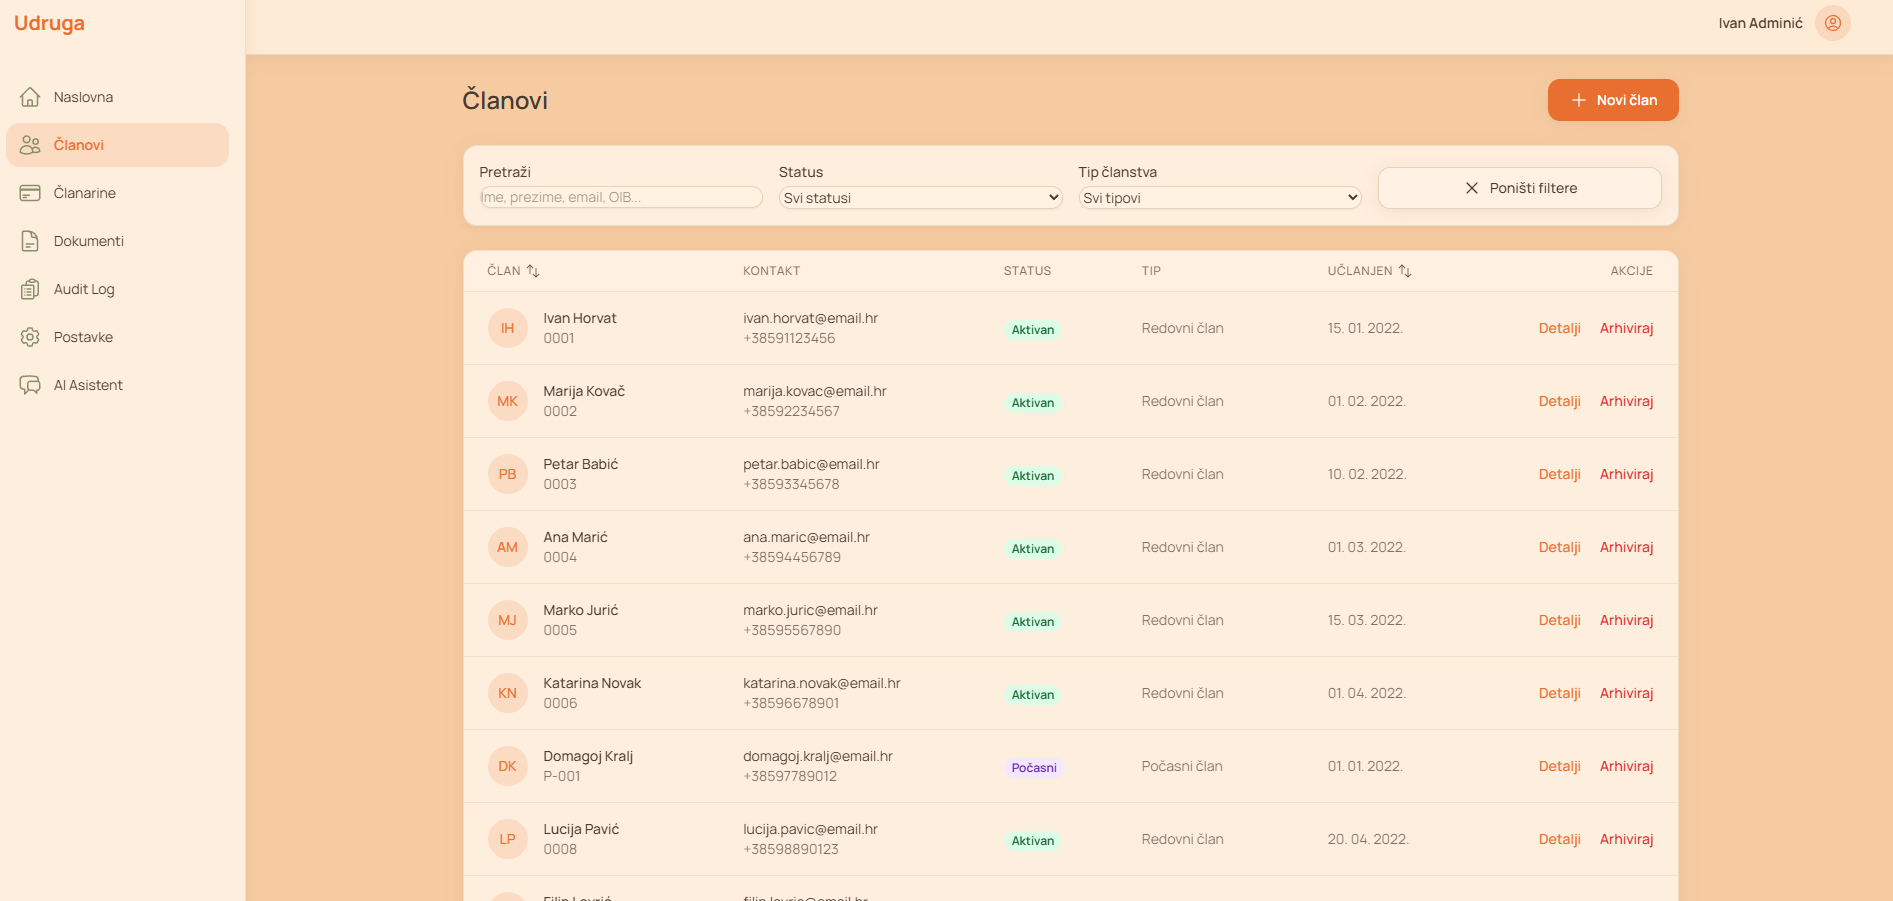The width and height of the screenshot is (1893, 901).
Task: Sort table by Član column arrows
Action: click(533, 271)
